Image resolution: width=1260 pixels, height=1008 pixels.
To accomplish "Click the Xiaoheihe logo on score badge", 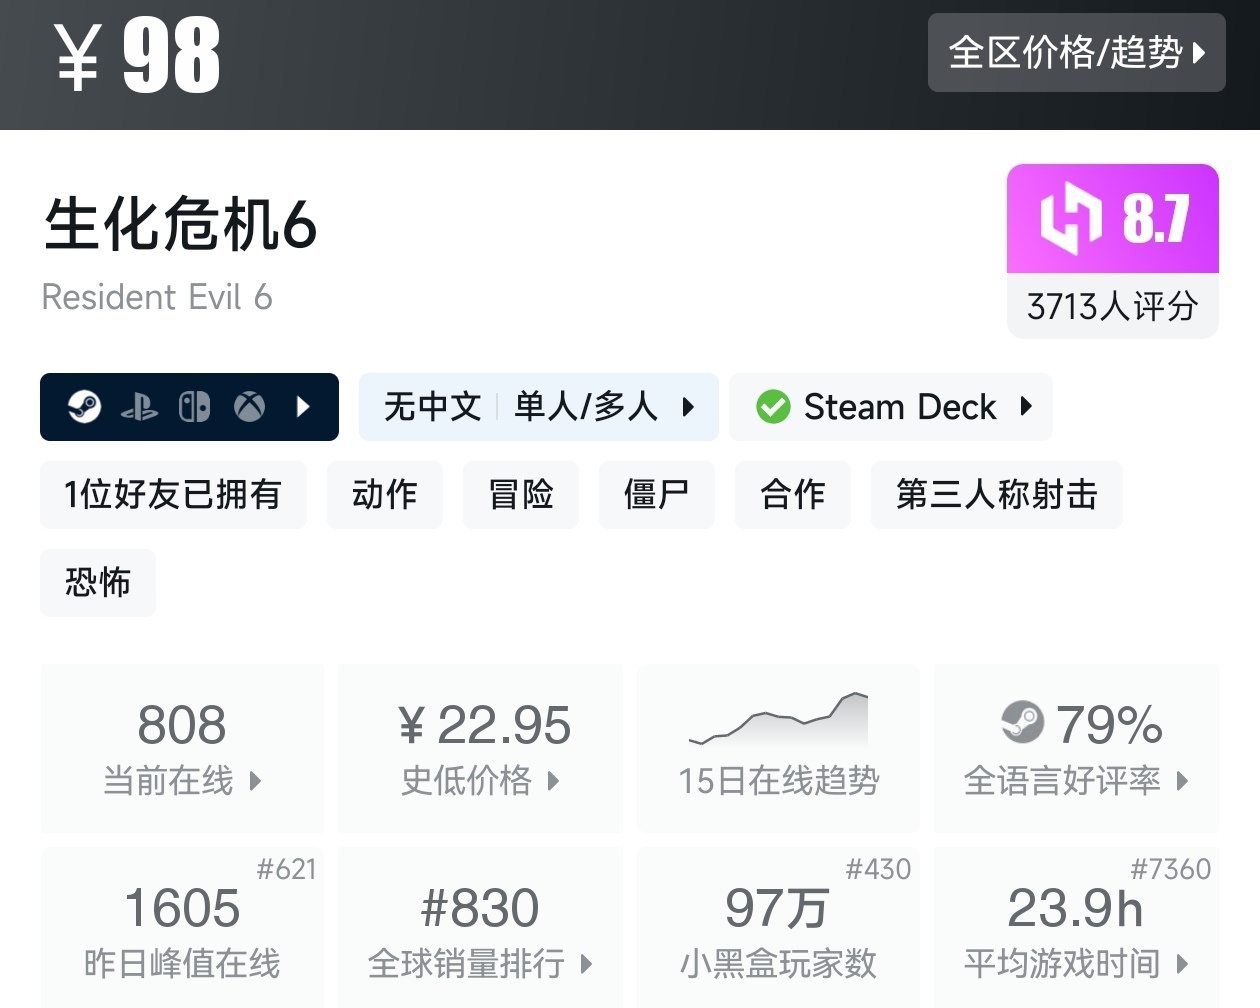I will click(1070, 217).
